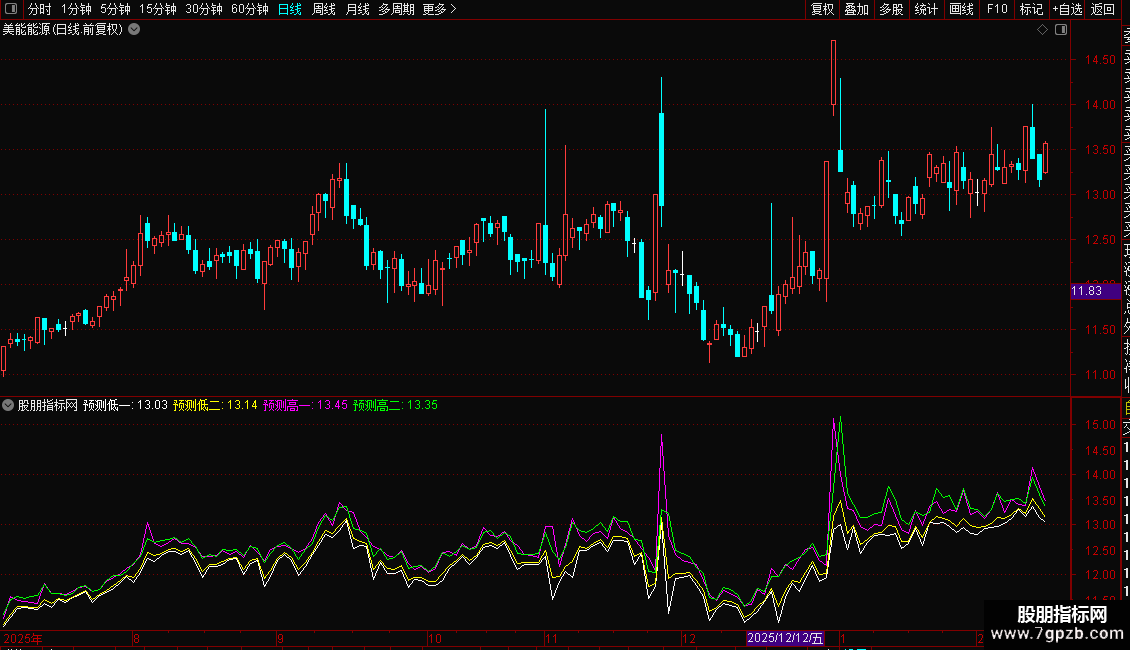Add the stock via +自选
The height and width of the screenshot is (650, 1130).
1067,9
